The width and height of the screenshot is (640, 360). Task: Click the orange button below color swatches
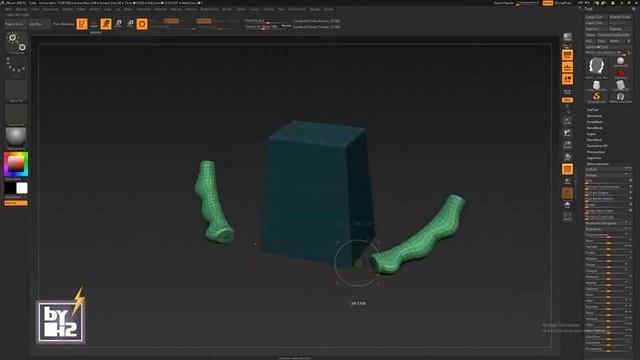16,203
